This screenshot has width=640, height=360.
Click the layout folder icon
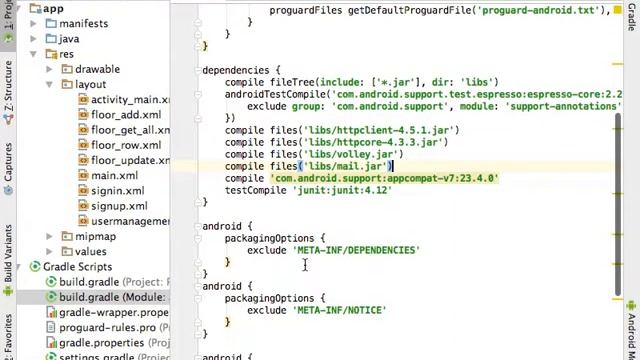coord(67,84)
